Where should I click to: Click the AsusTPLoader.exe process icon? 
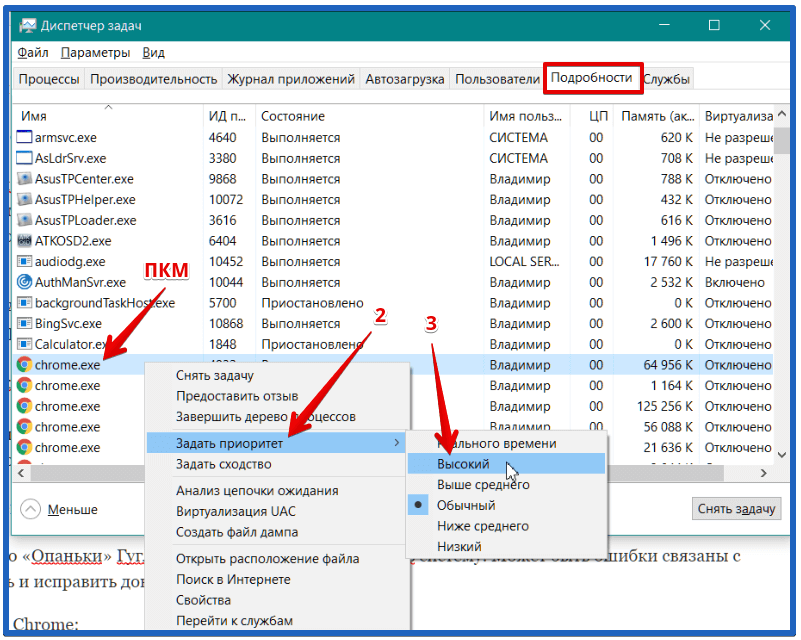pyautogui.click(x=24, y=220)
